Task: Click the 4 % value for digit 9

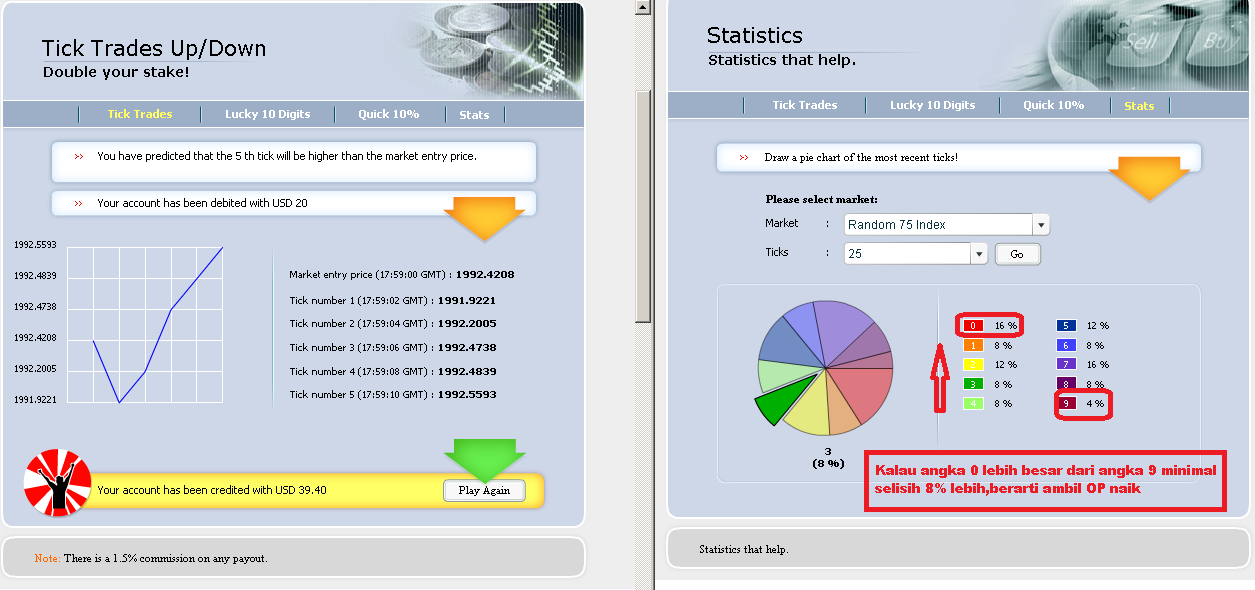Action: (1095, 404)
